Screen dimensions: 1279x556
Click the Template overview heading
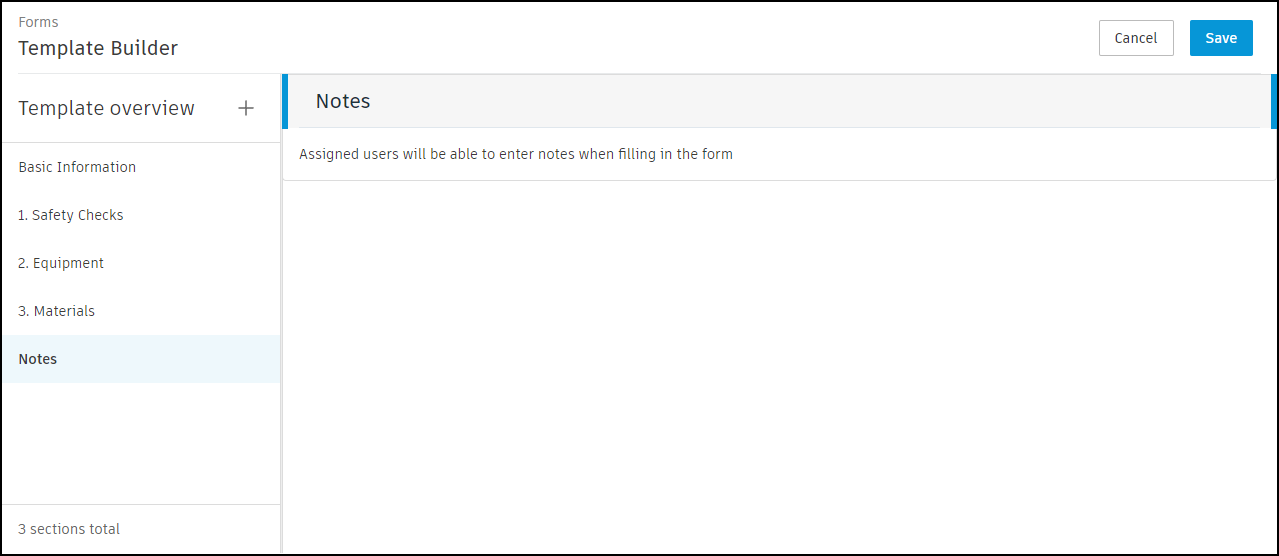107,108
